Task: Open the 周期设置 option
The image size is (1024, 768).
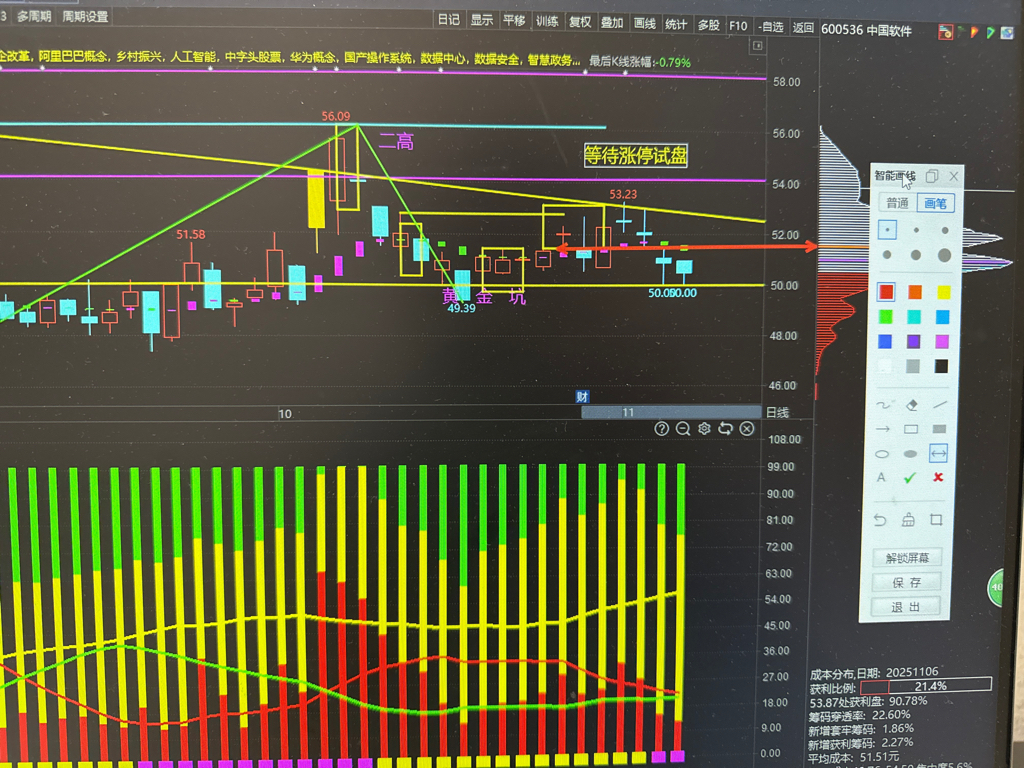Action: pos(85,16)
